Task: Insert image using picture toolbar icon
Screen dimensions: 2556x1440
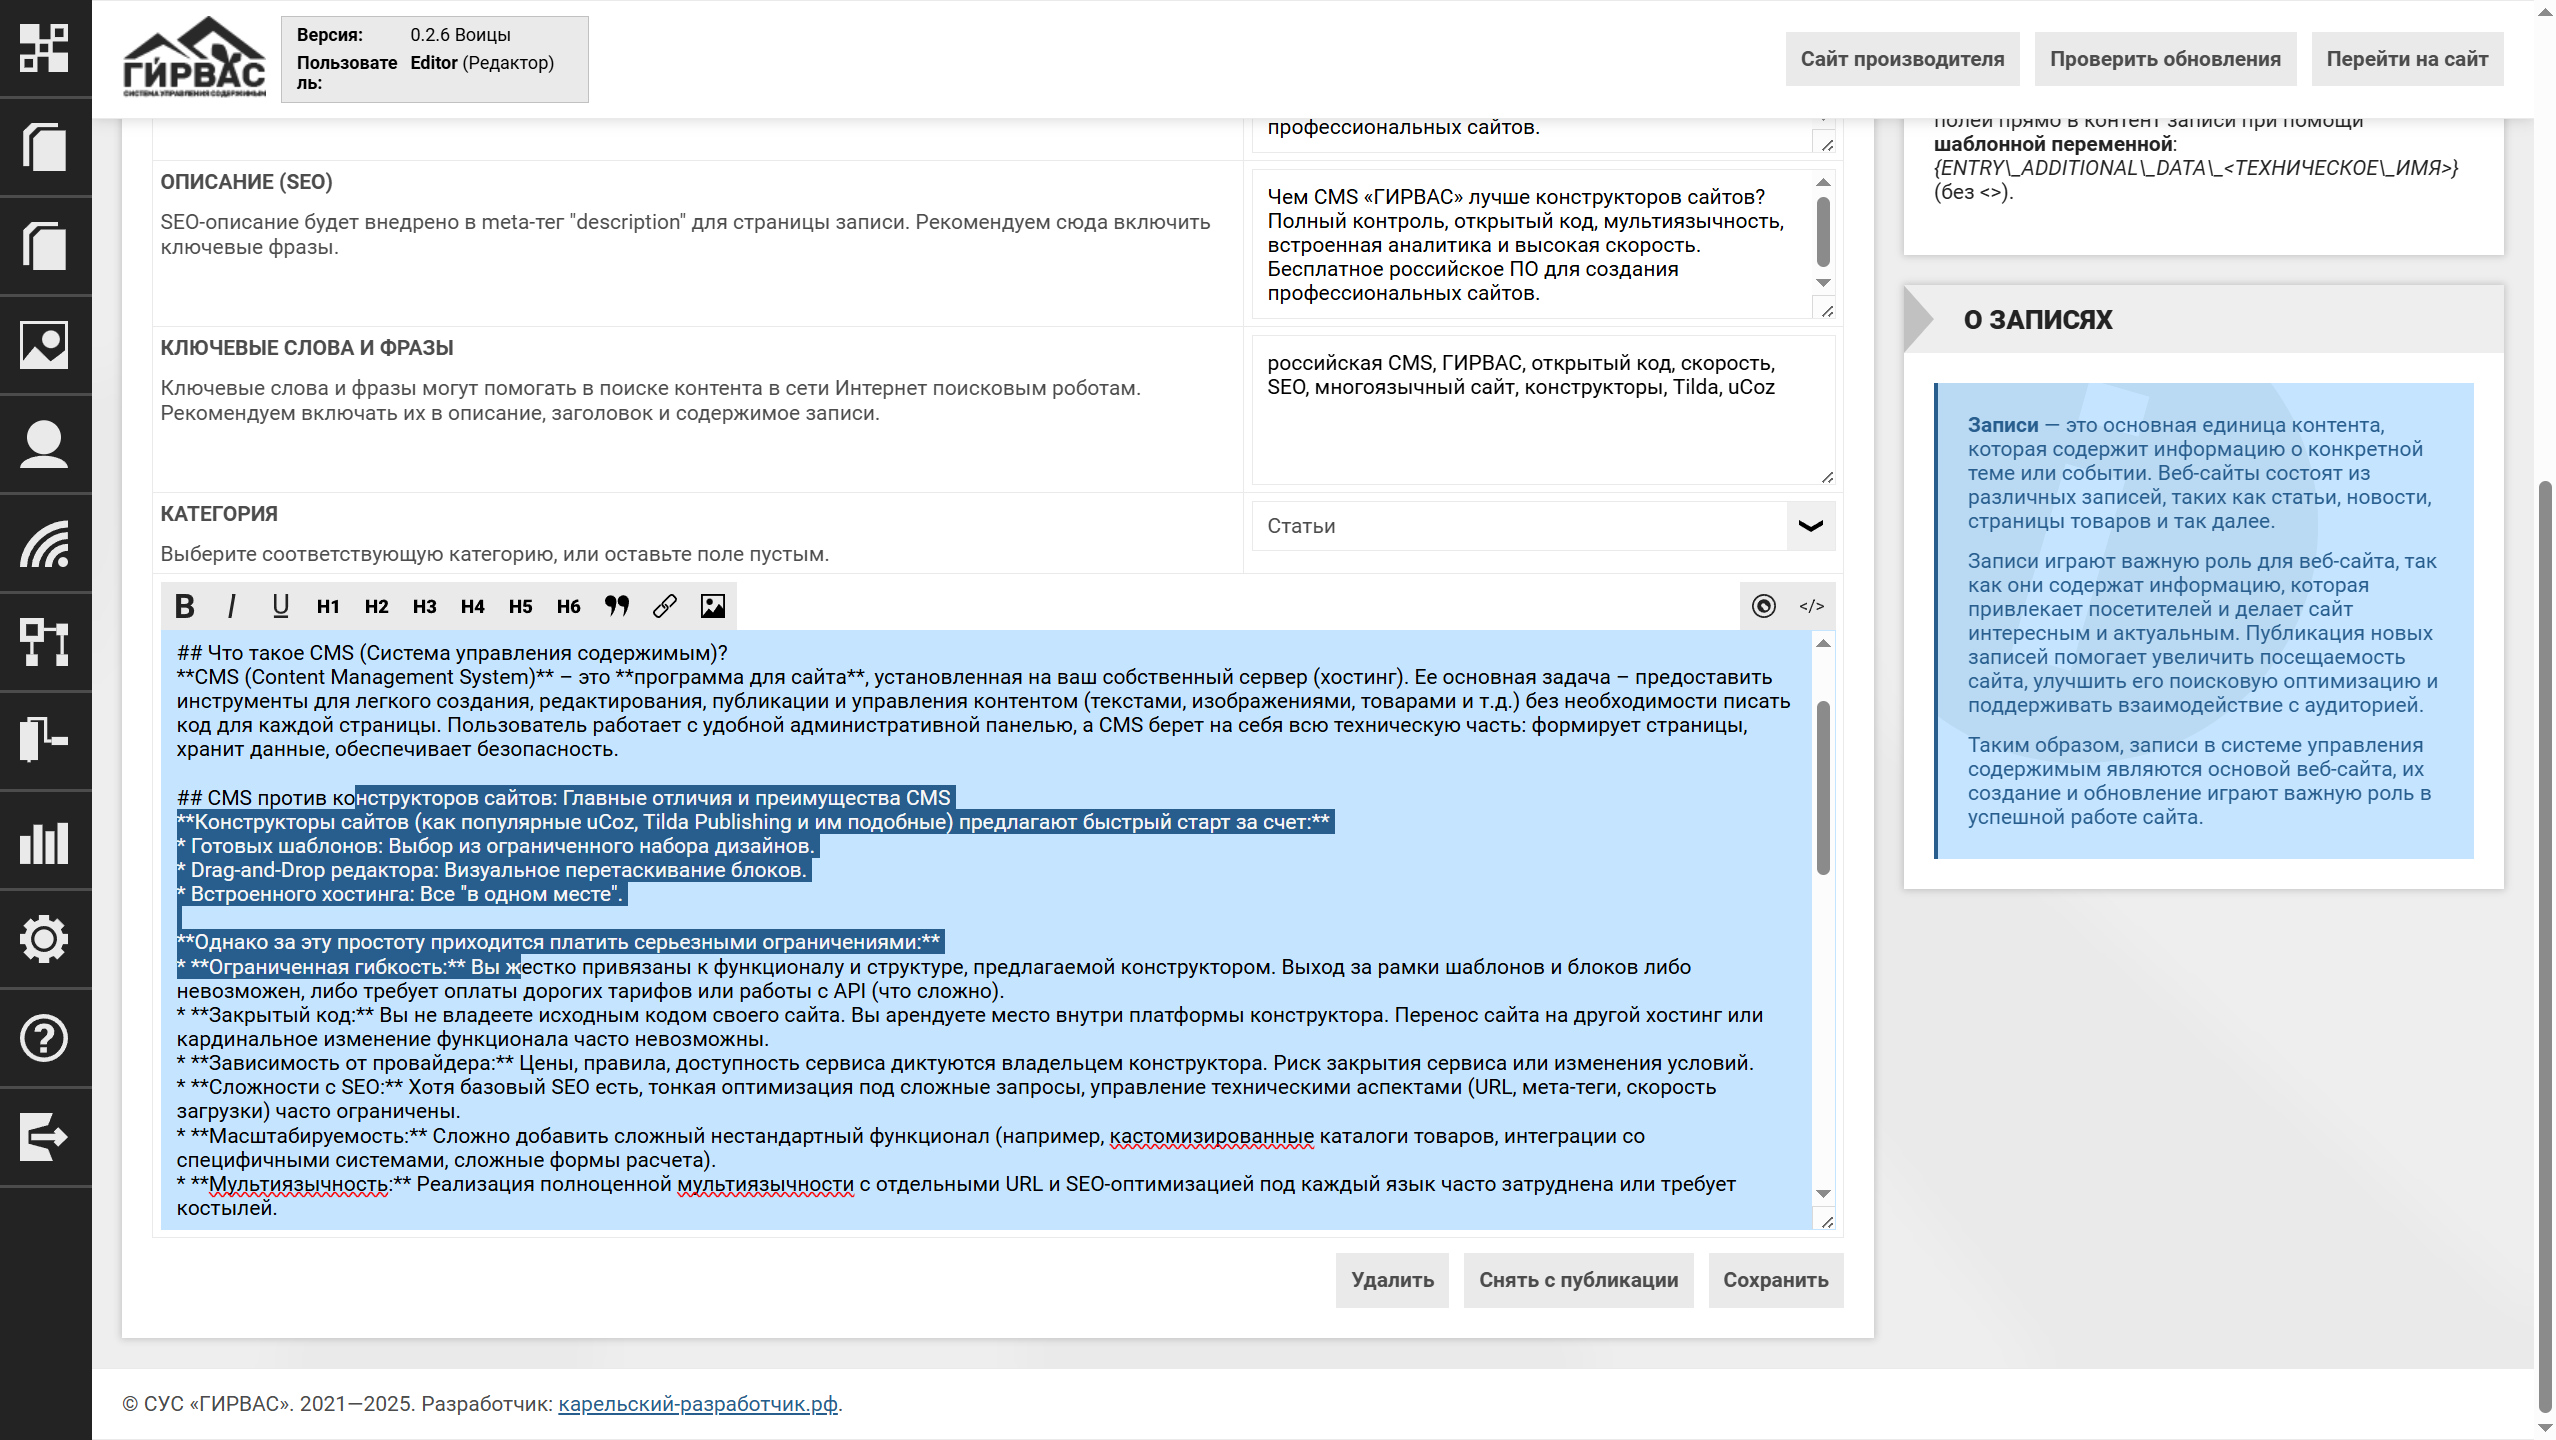Action: tap(713, 606)
